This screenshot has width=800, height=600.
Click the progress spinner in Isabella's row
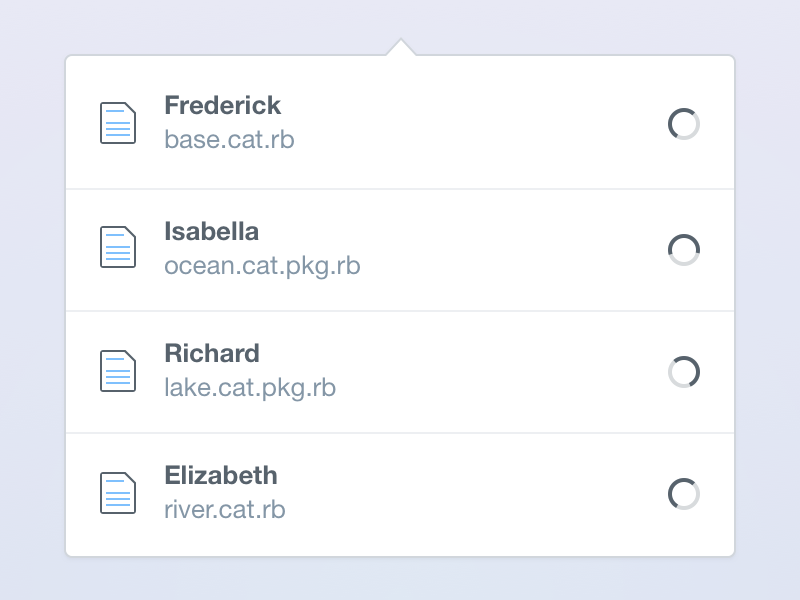(x=684, y=250)
